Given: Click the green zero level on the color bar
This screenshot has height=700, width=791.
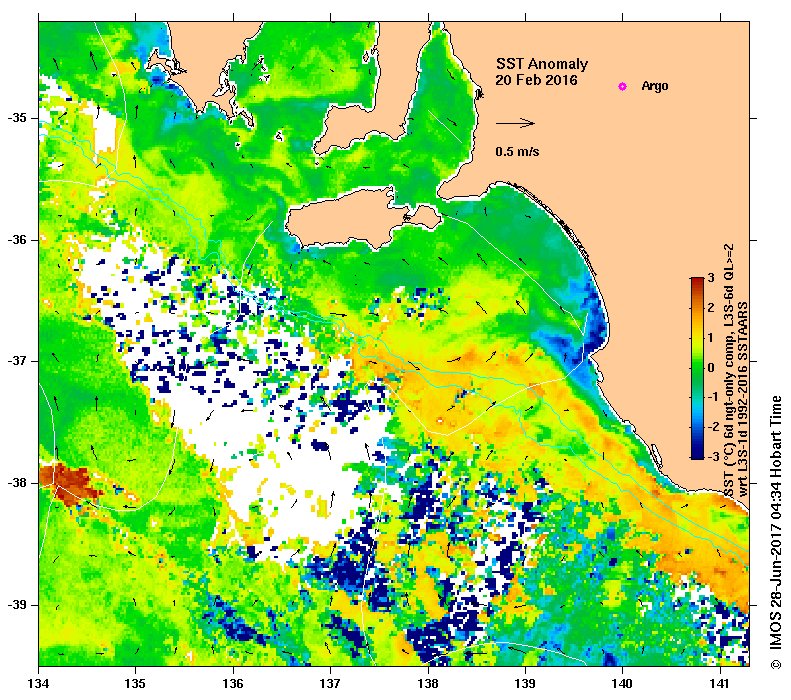Looking at the screenshot, I should pyautogui.click(x=696, y=368).
